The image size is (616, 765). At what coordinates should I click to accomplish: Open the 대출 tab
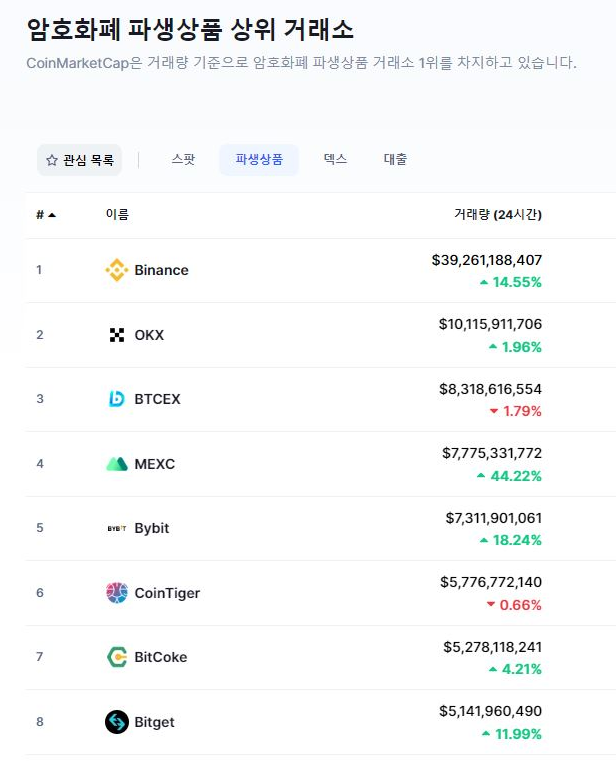tap(395, 159)
